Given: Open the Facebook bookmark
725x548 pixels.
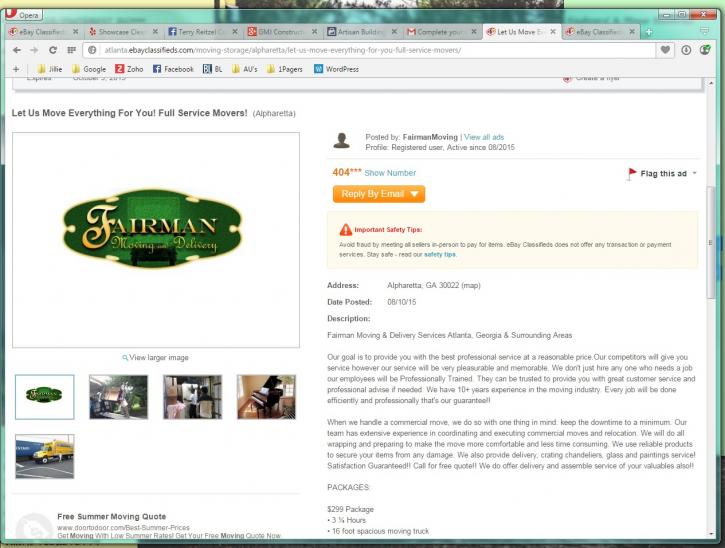Looking at the screenshot, I should (x=173, y=69).
